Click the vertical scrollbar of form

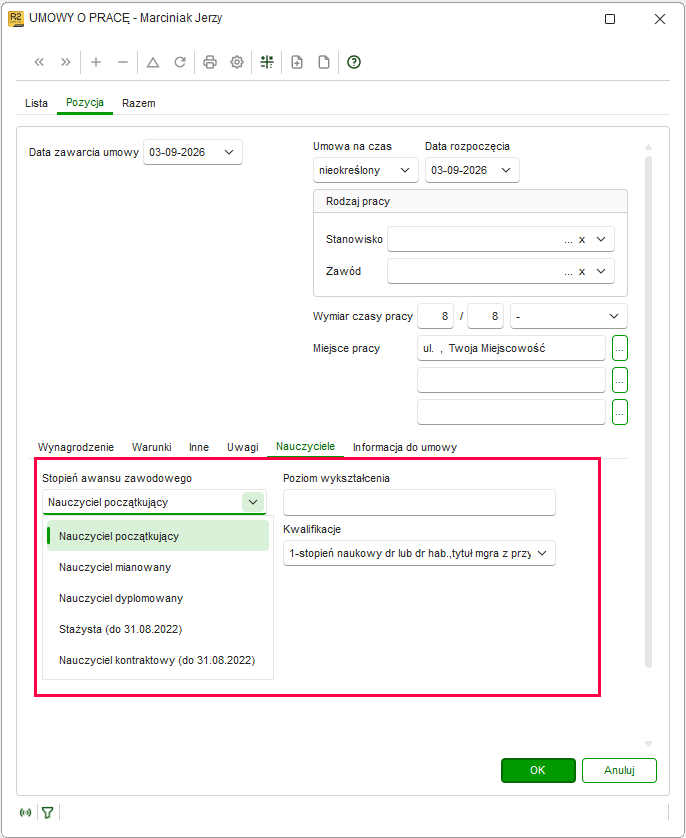648,412
